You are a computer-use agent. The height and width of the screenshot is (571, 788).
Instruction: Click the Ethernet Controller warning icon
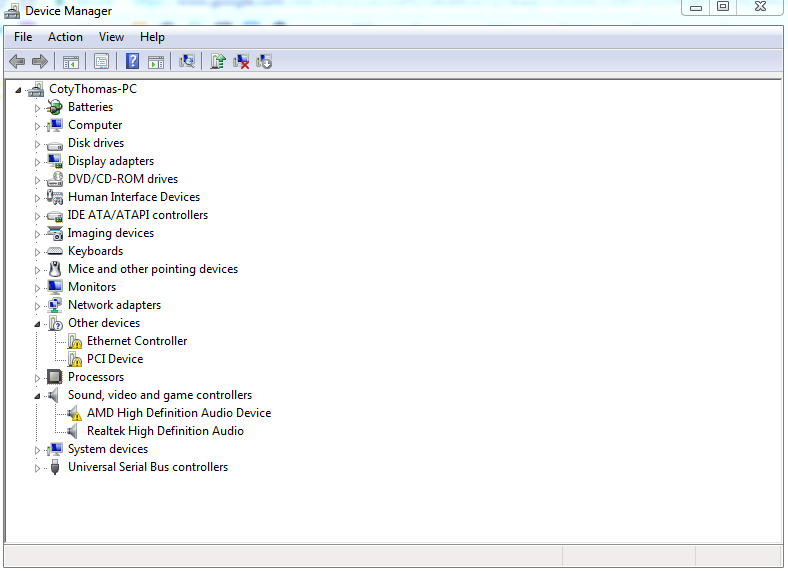click(74, 341)
